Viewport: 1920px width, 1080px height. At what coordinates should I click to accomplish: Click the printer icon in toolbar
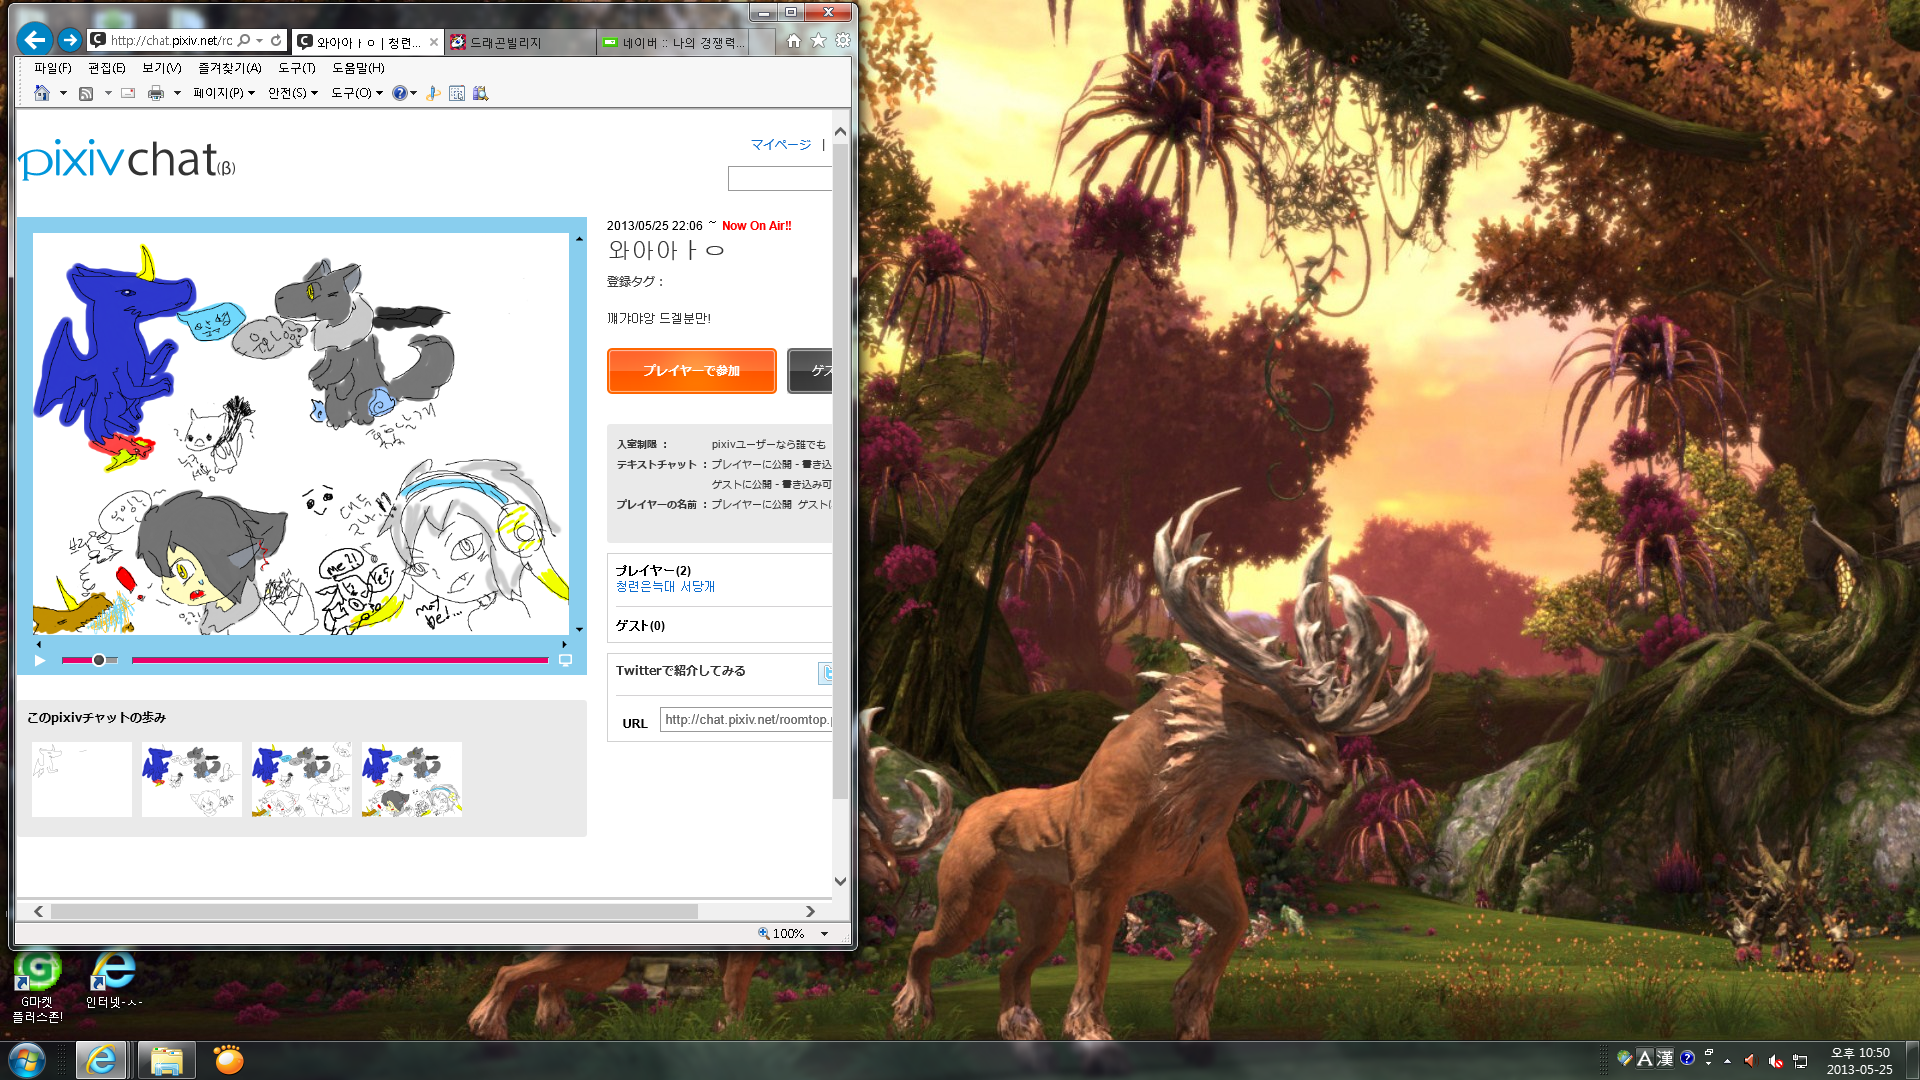(155, 93)
